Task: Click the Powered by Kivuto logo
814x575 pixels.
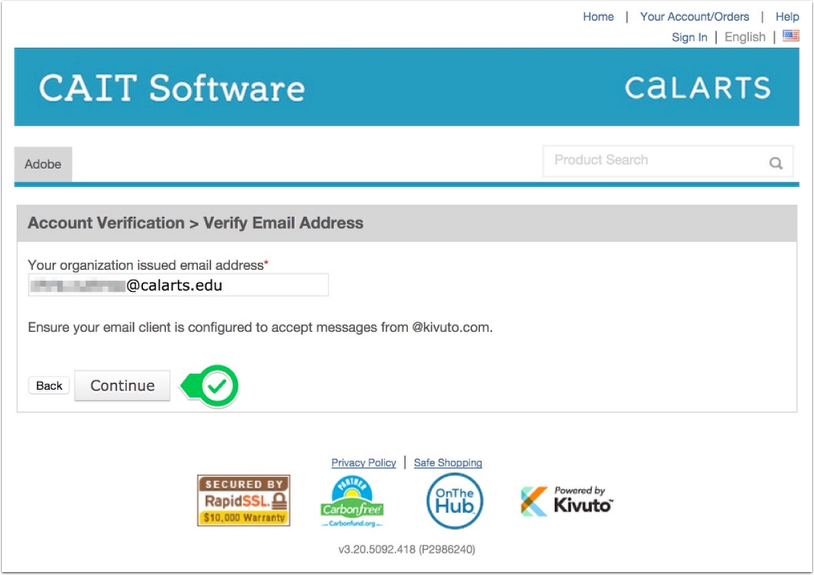Action: point(566,501)
